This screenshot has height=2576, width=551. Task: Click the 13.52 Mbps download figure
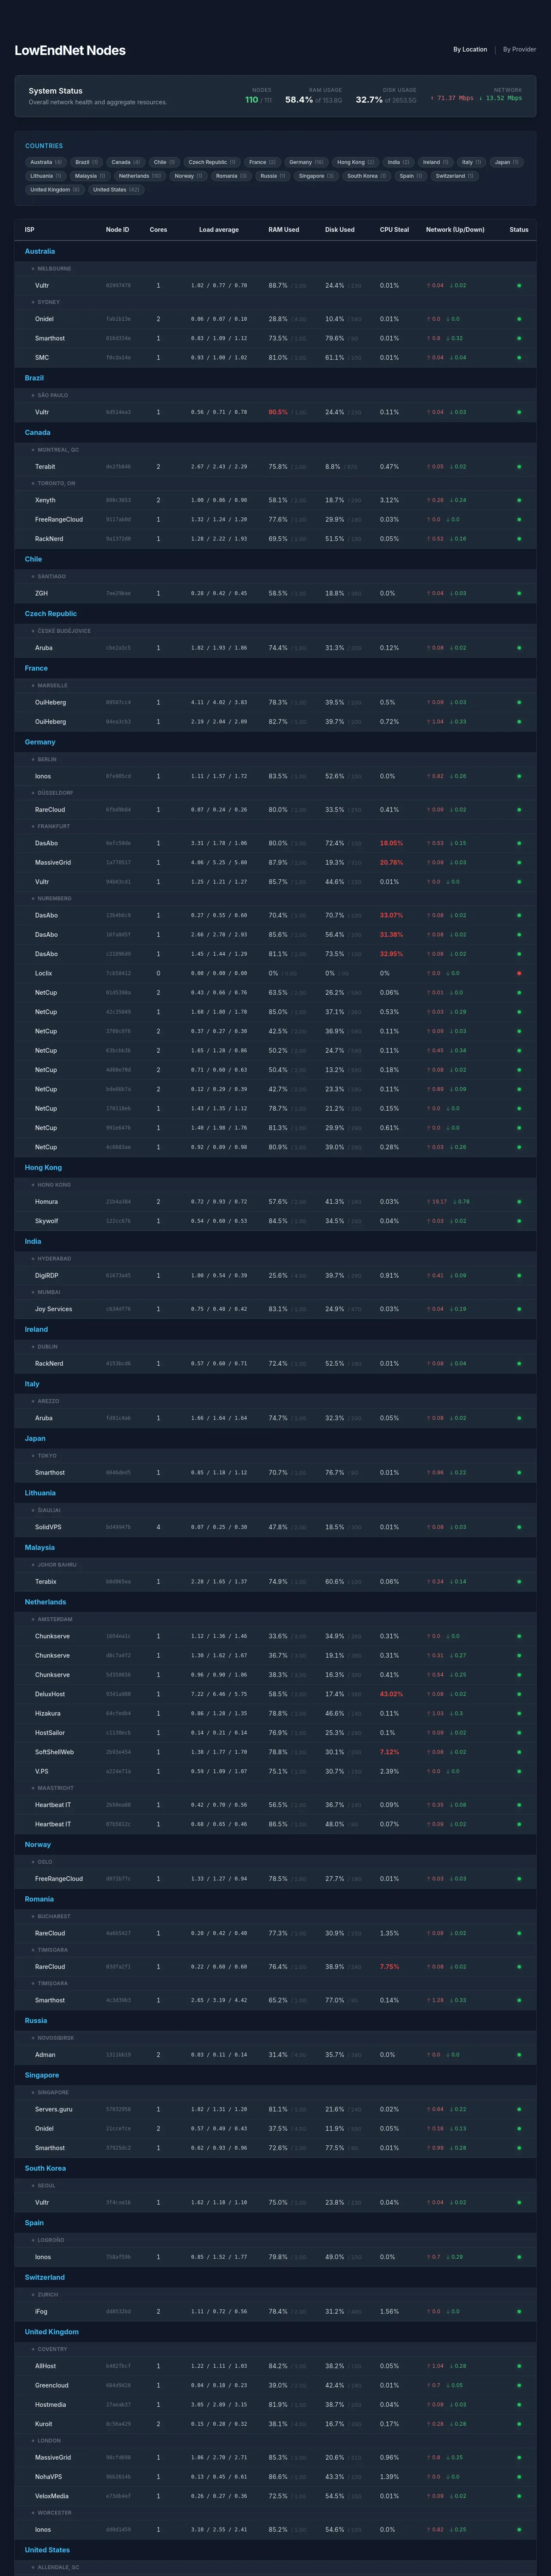click(500, 98)
